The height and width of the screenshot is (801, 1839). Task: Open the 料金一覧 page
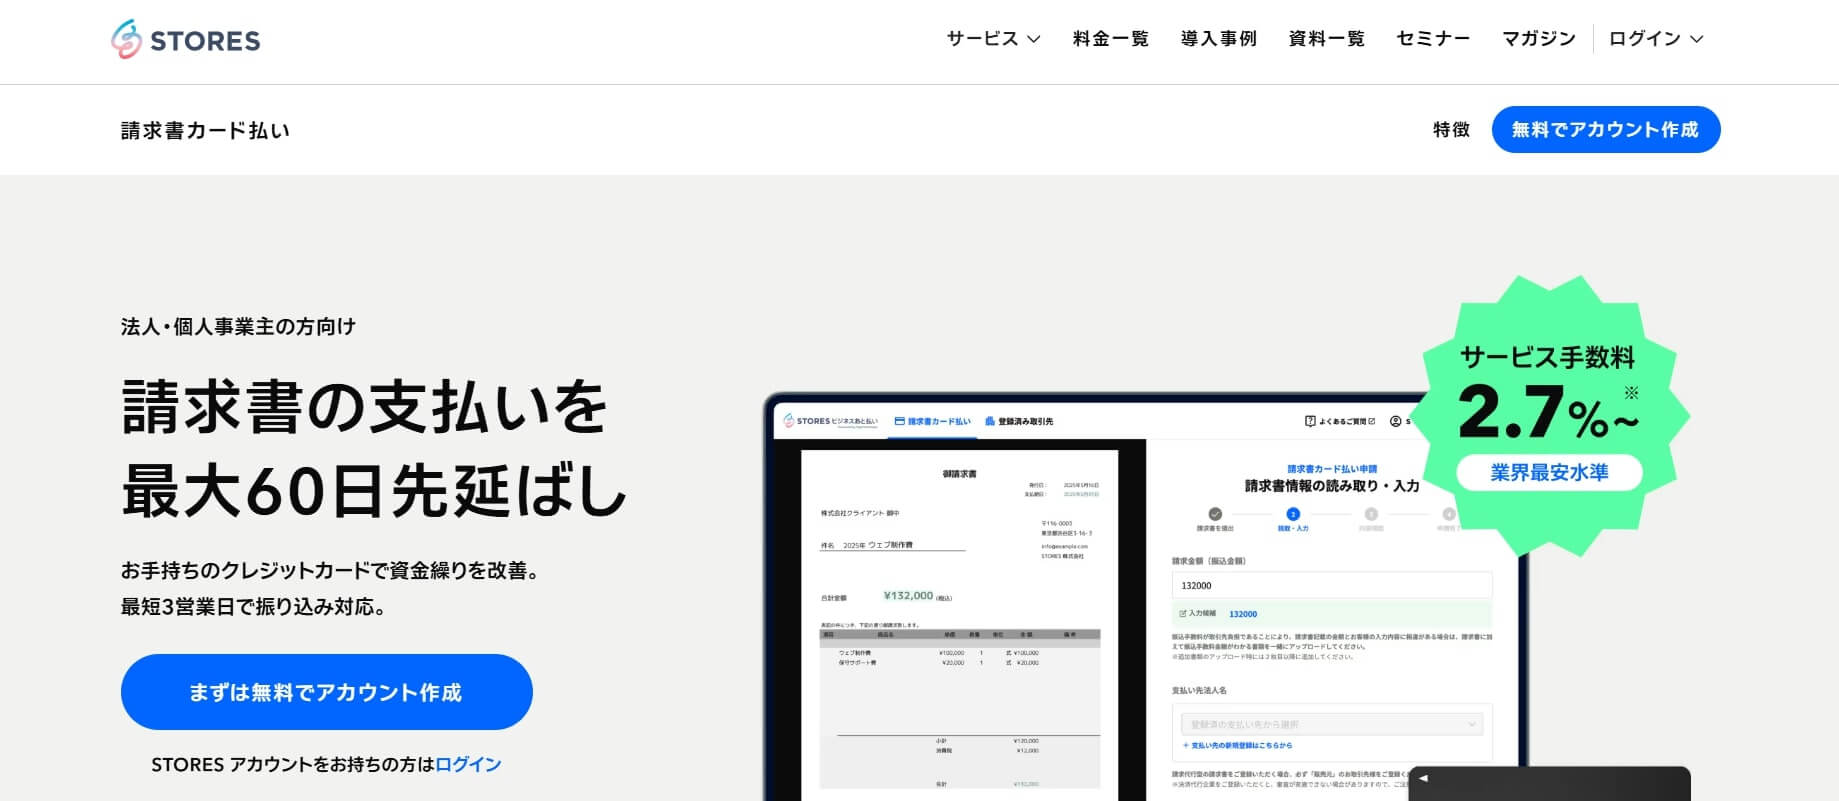coord(1110,39)
